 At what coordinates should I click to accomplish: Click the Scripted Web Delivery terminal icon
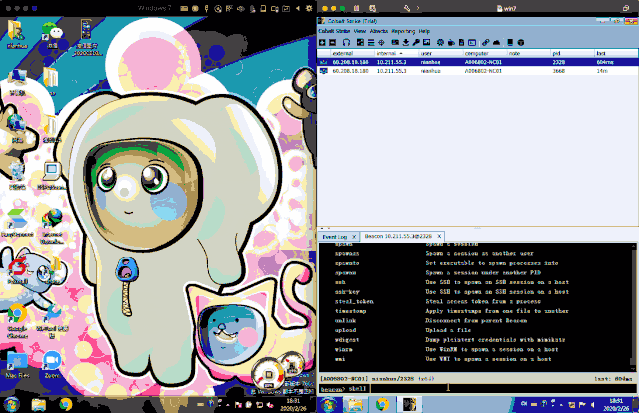click(472, 42)
